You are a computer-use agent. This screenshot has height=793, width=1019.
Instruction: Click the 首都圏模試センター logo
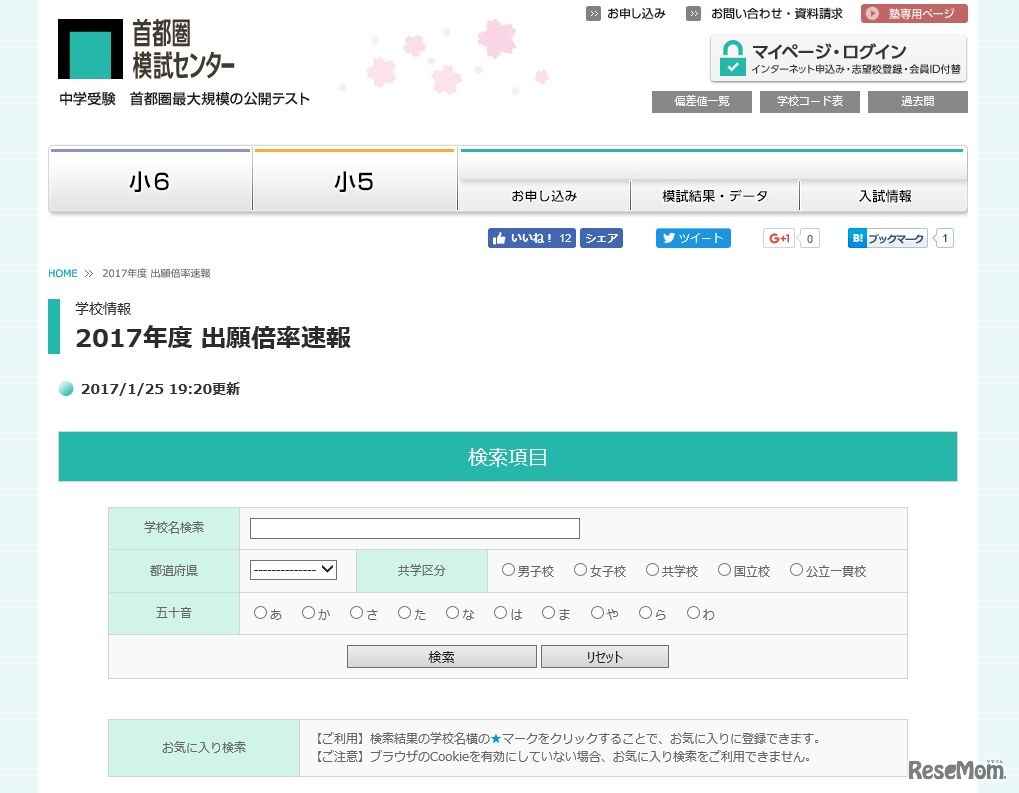coord(147,50)
